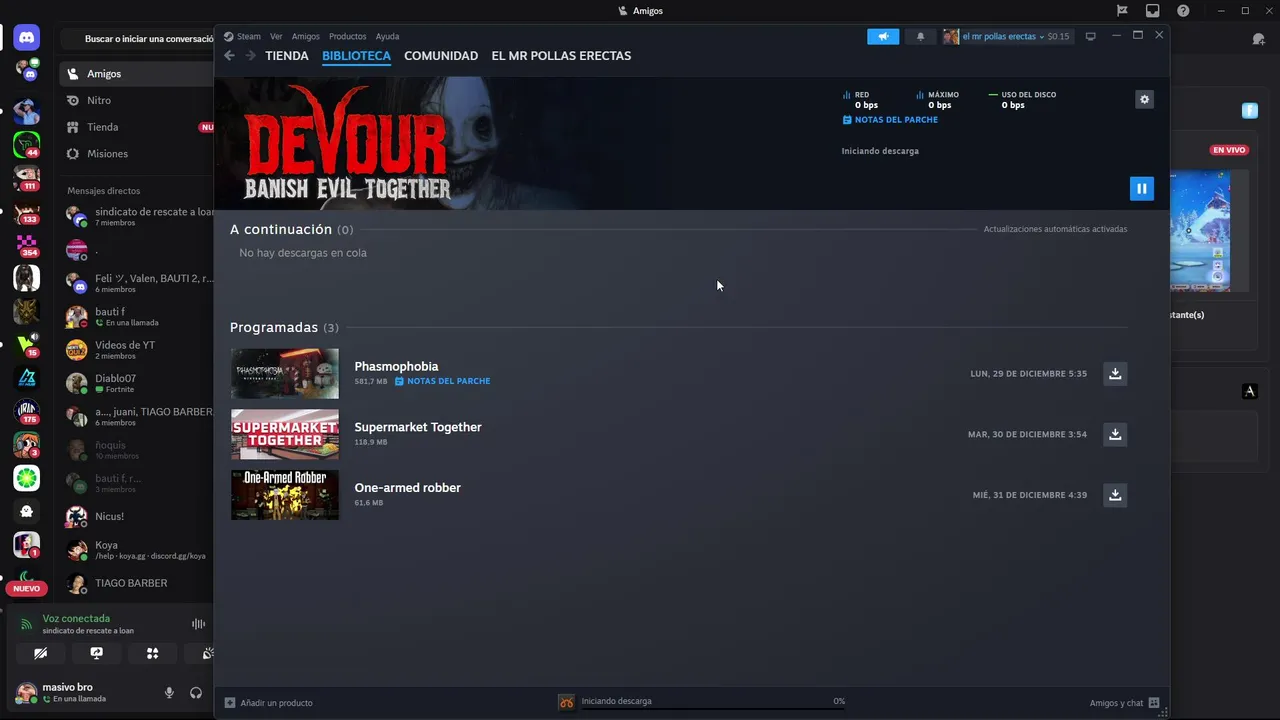Click the masivo bro user avatar
Image resolution: width=1280 pixels, height=720 pixels.
(x=26, y=692)
